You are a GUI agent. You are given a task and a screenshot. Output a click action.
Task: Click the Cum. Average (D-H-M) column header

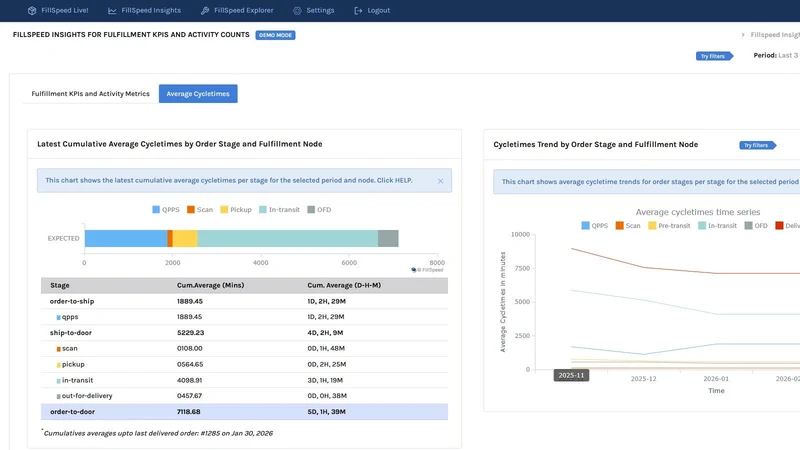click(x=344, y=285)
